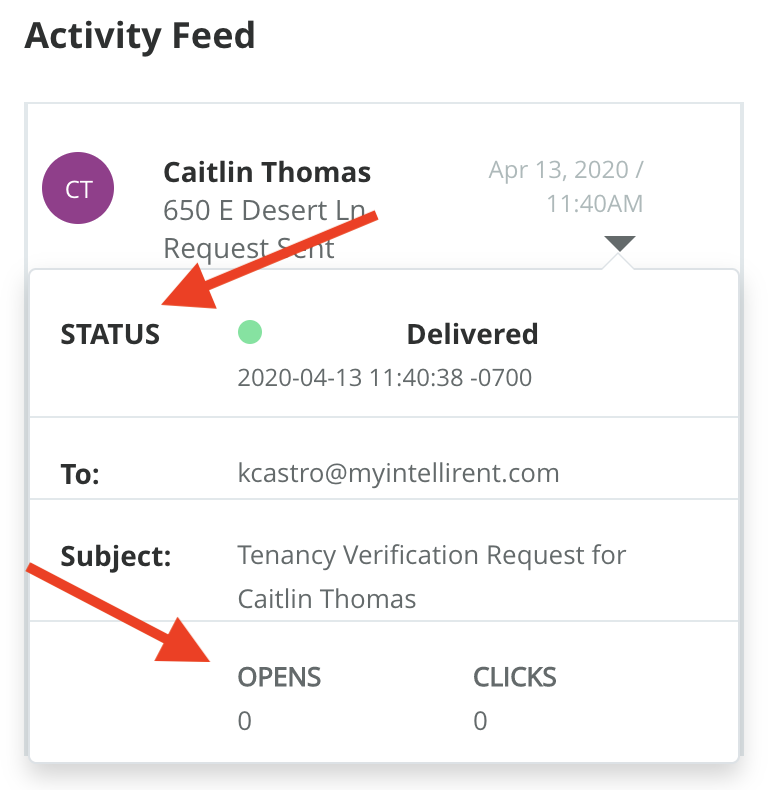The width and height of the screenshot is (770, 790).
Task: Collapse the details using the gray triangle arrow
Action: click(619, 243)
